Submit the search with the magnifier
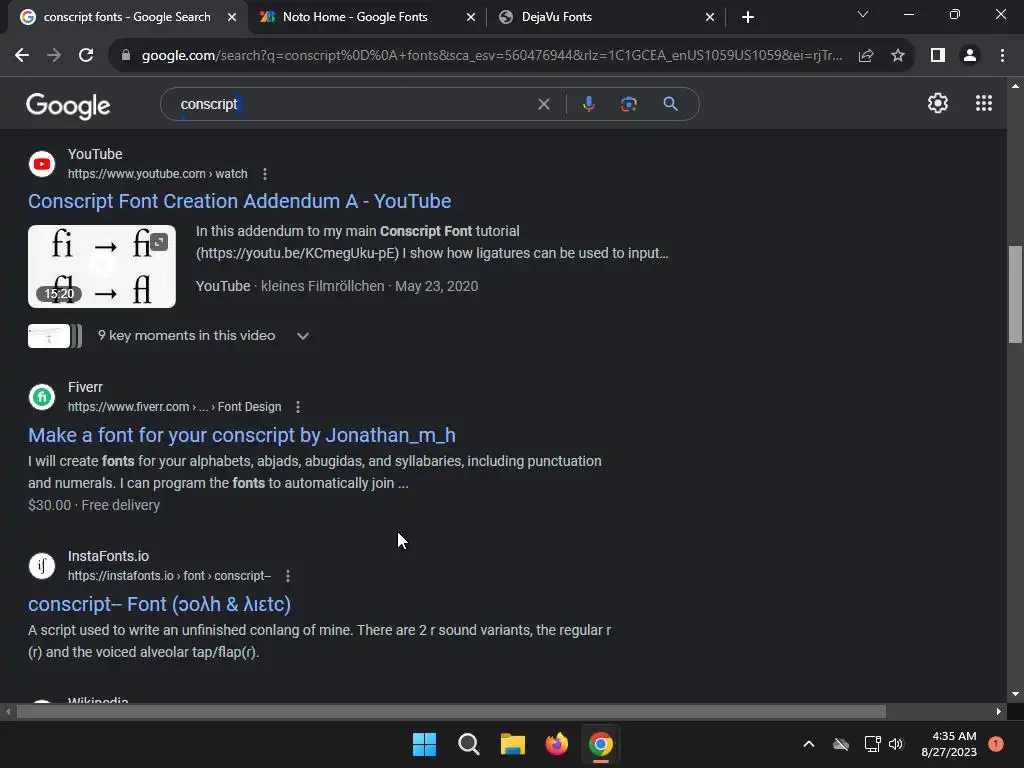Image resolution: width=1024 pixels, height=768 pixels. pos(670,104)
